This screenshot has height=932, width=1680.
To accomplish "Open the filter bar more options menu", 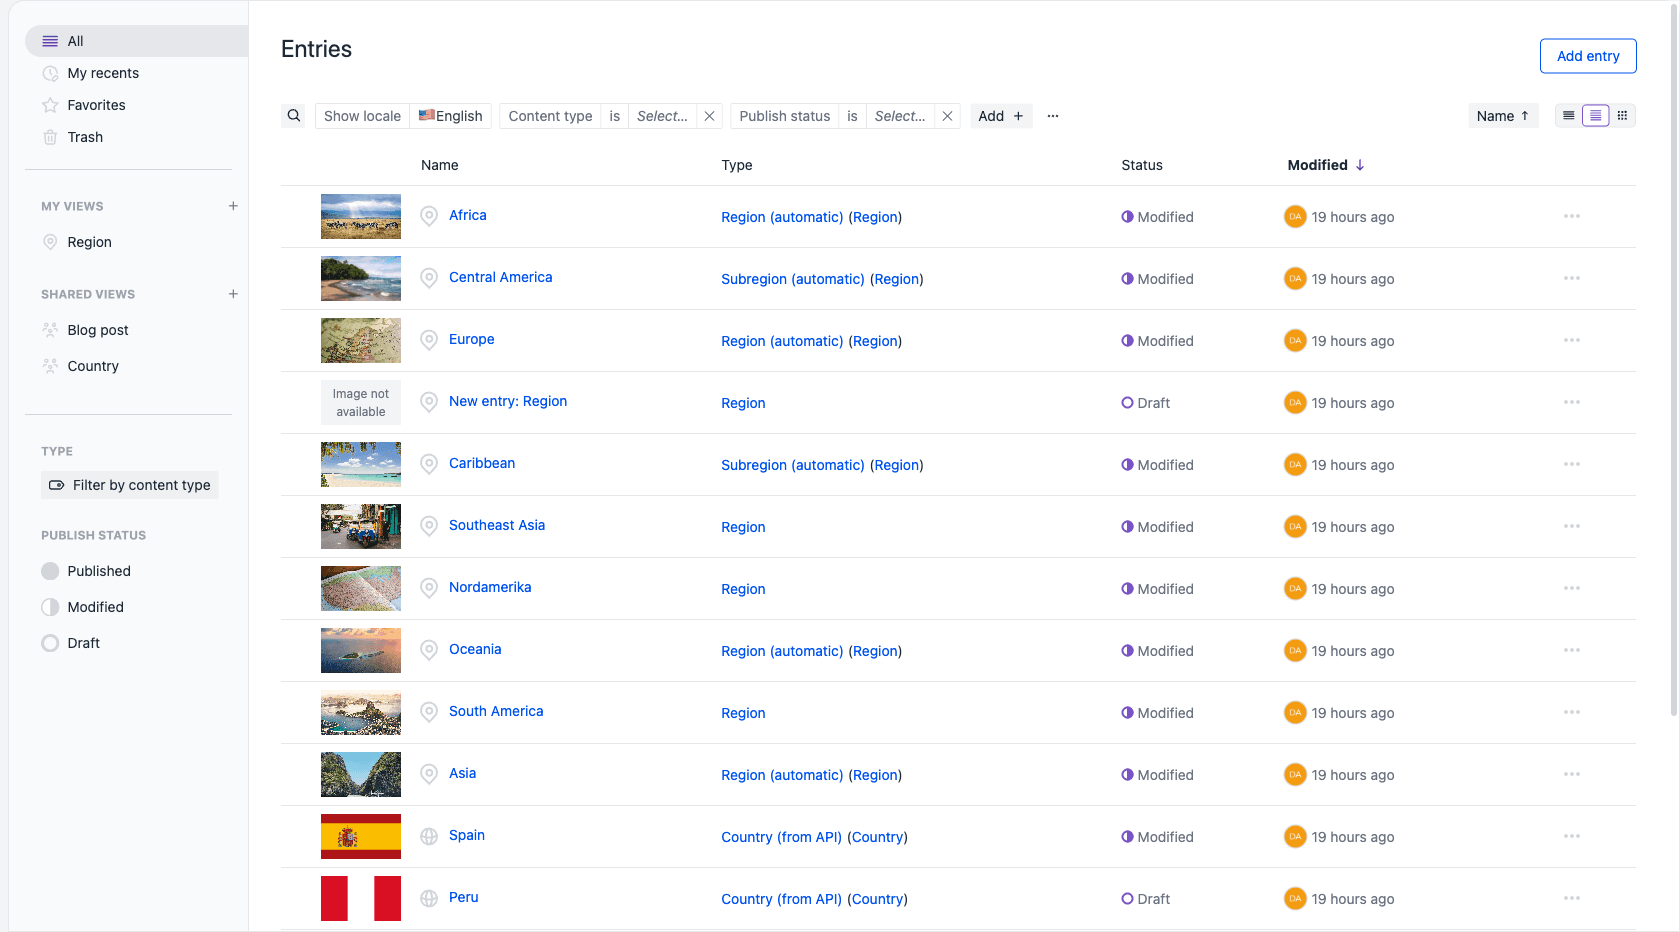I will pyautogui.click(x=1053, y=116).
